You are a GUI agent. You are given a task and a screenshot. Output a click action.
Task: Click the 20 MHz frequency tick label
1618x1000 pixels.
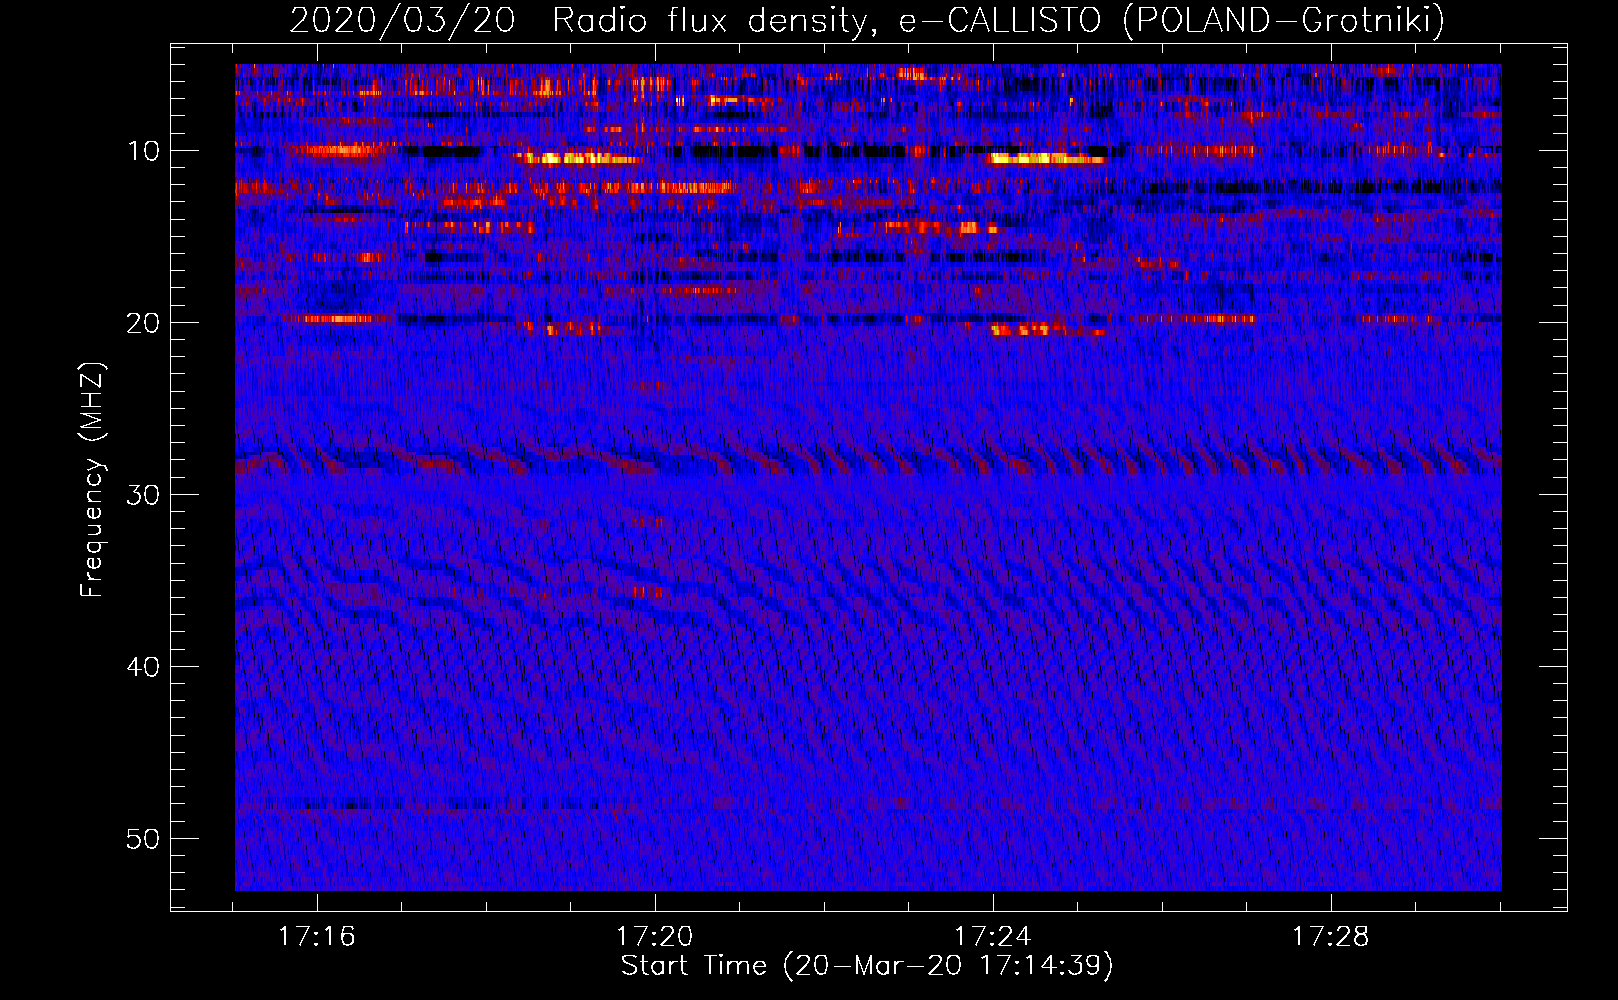pyautogui.click(x=144, y=323)
